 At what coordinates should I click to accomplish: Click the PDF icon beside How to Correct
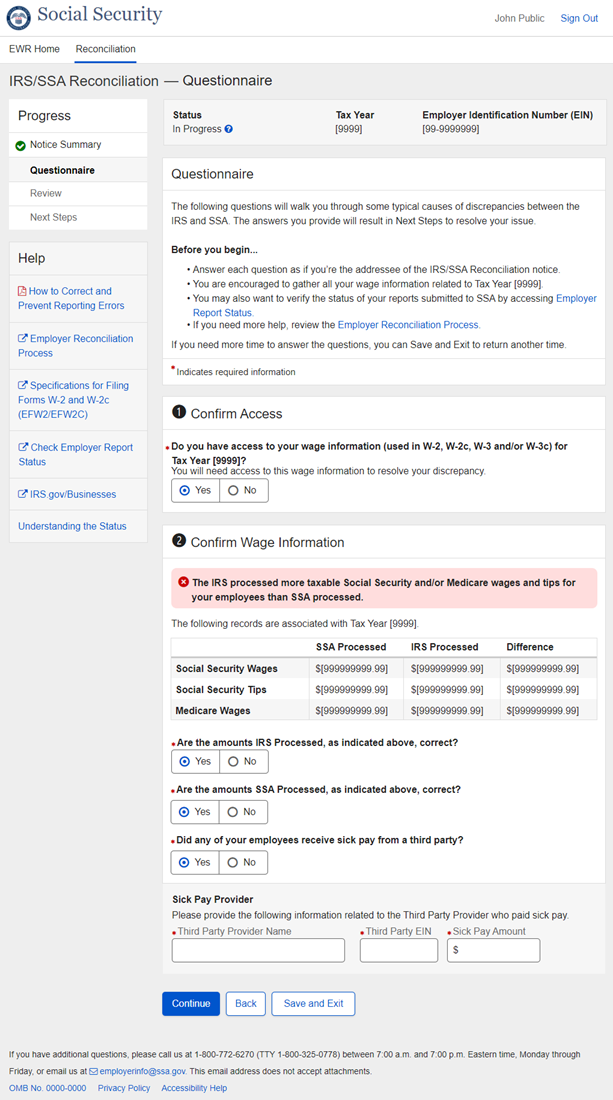coord(22,292)
